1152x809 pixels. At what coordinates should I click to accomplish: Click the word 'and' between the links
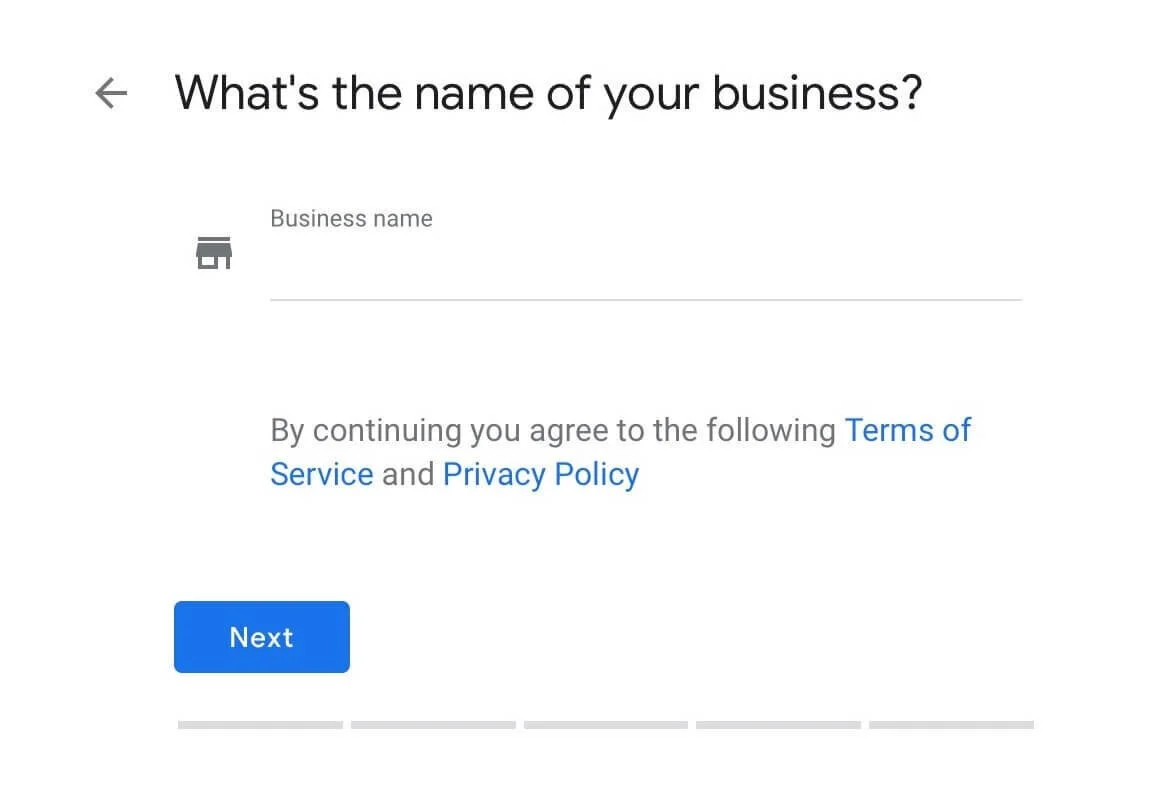click(408, 474)
